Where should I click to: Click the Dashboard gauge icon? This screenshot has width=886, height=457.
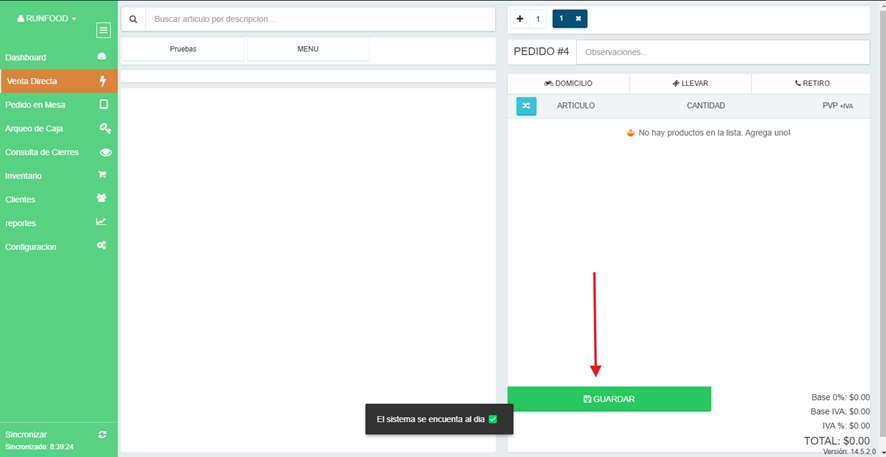tap(102, 56)
